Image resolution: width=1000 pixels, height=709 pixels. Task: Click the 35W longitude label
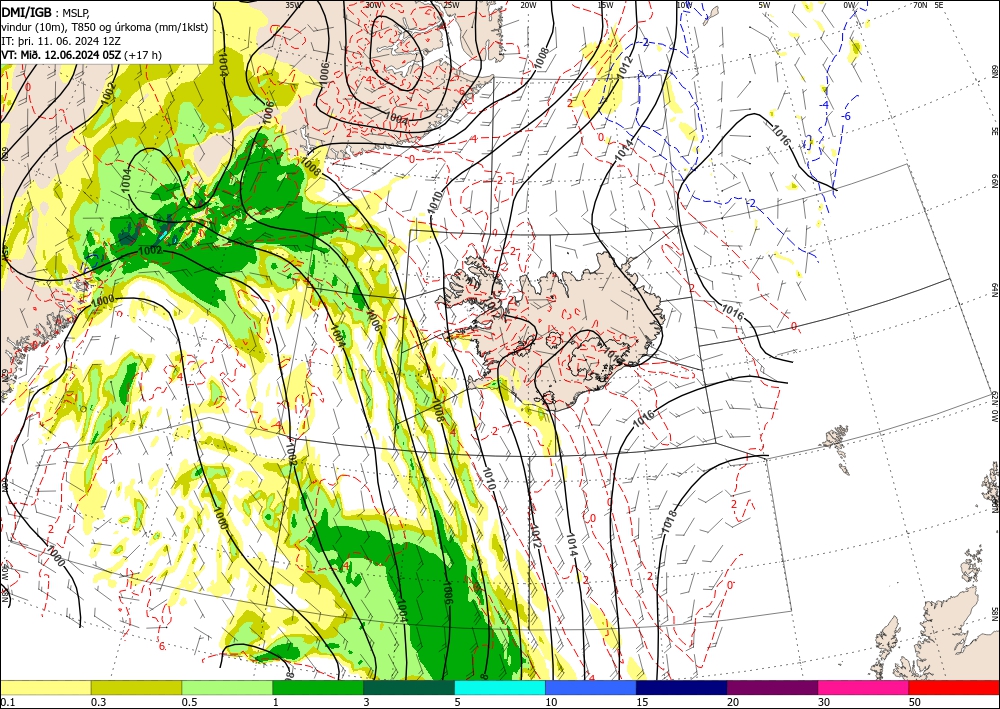point(293,5)
